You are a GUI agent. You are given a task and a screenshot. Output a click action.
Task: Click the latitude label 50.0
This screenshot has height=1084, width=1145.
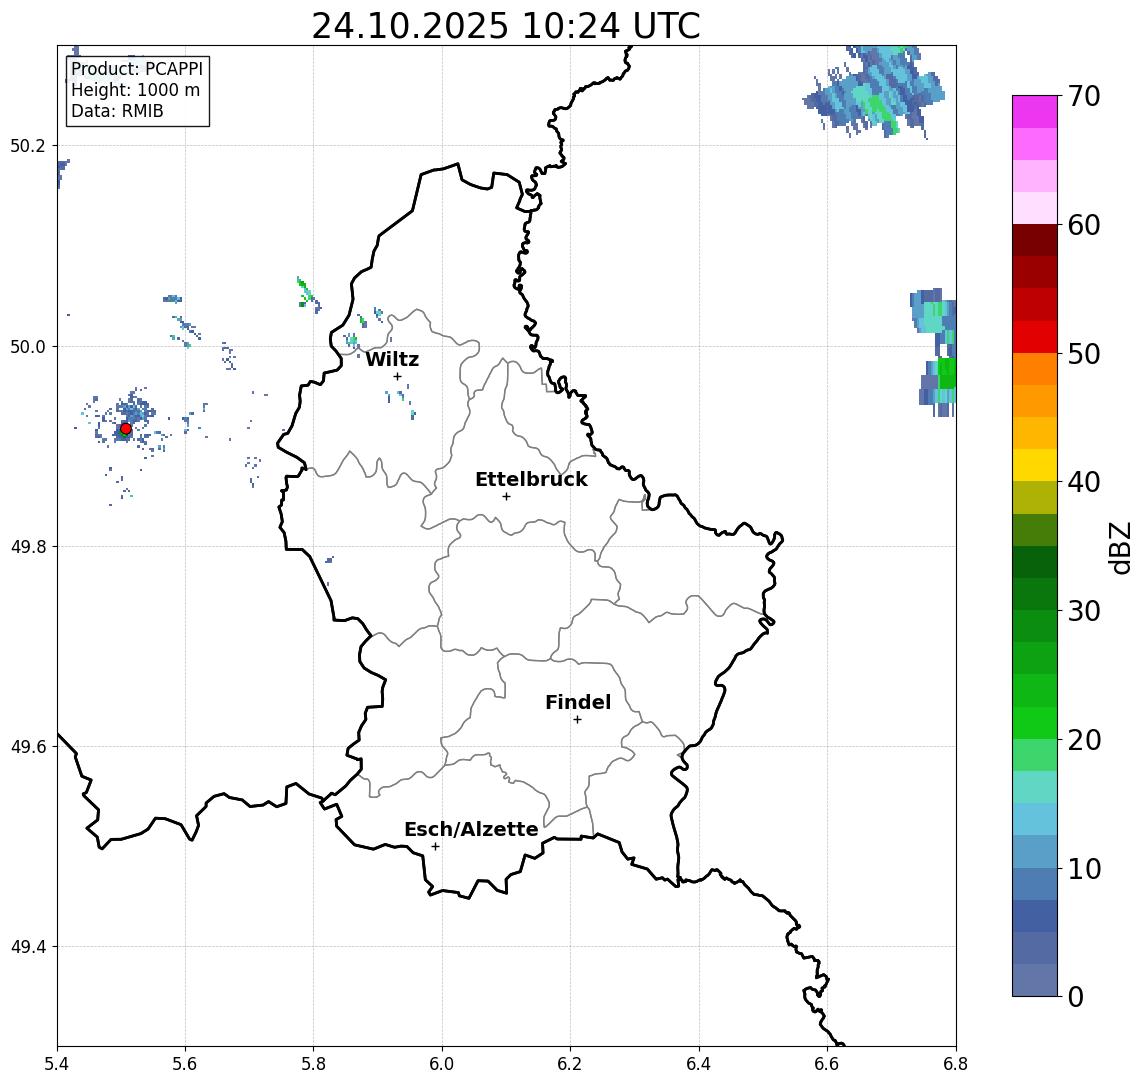(27, 346)
